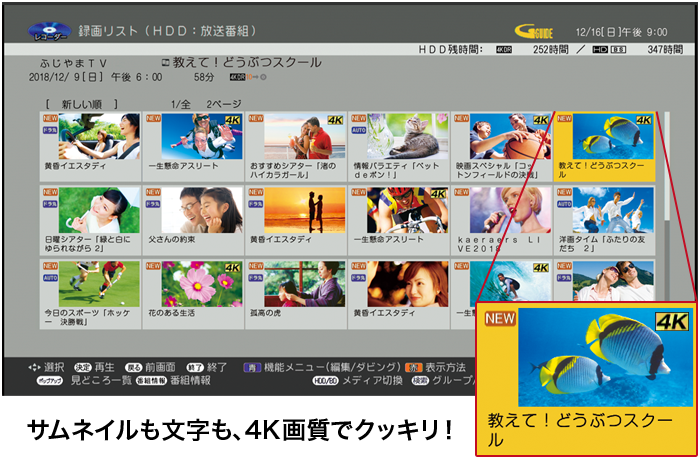This screenshot has width=700, height=460.
Task: Click the ポップアップ button icon
Action: [x=50, y=381]
